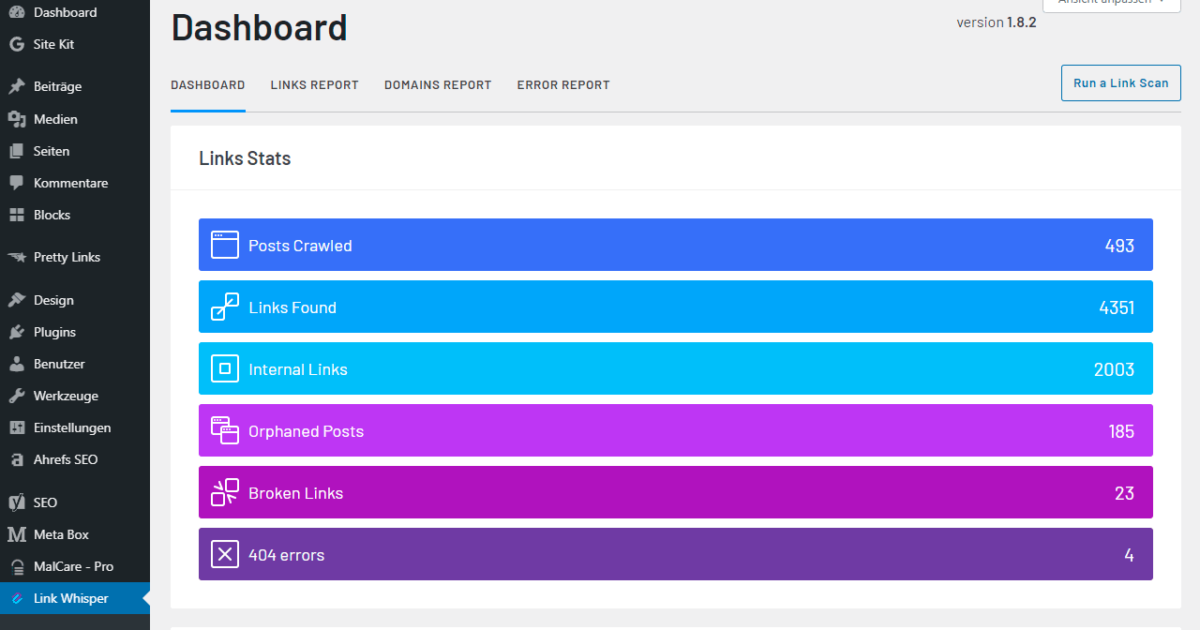Click the Broken Links icon
The height and width of the screenshot is (630, 1200).
tap(225, 493)
